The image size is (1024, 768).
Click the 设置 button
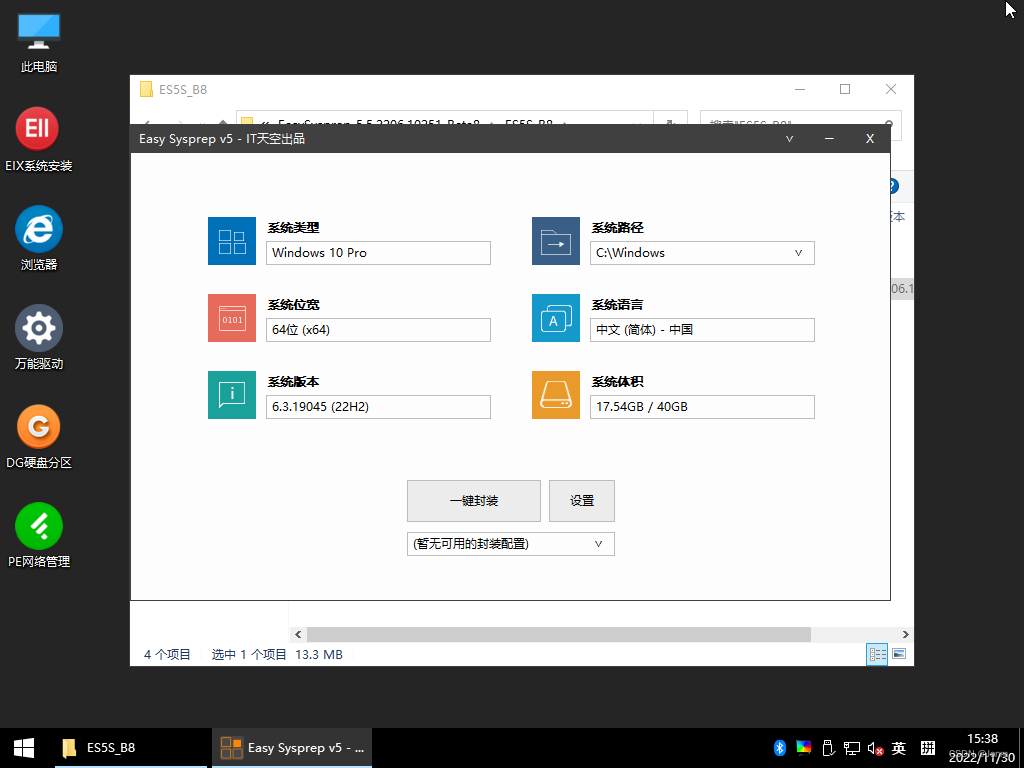pyautogui.click(x=581, y=501)
